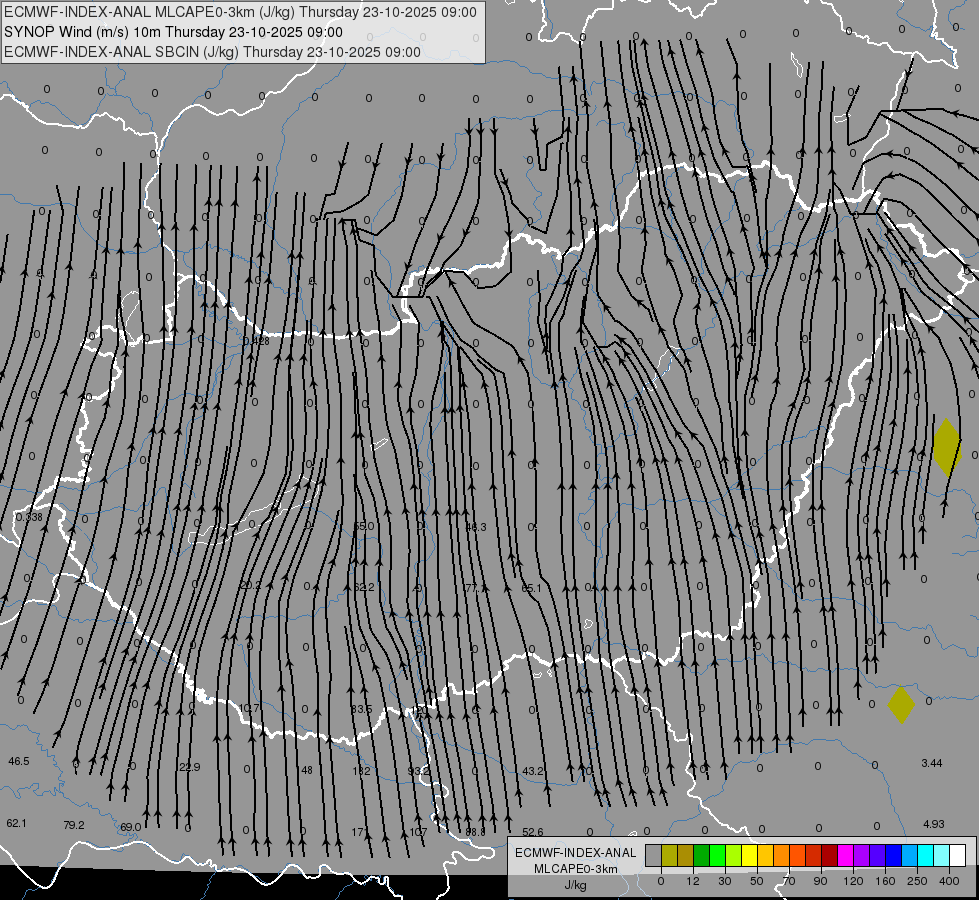The width and height of the screenshot is (979, 900).
Task: Choose the dark green legend swatch above 12
Action: pyautogui.click(x=702, y=855)
